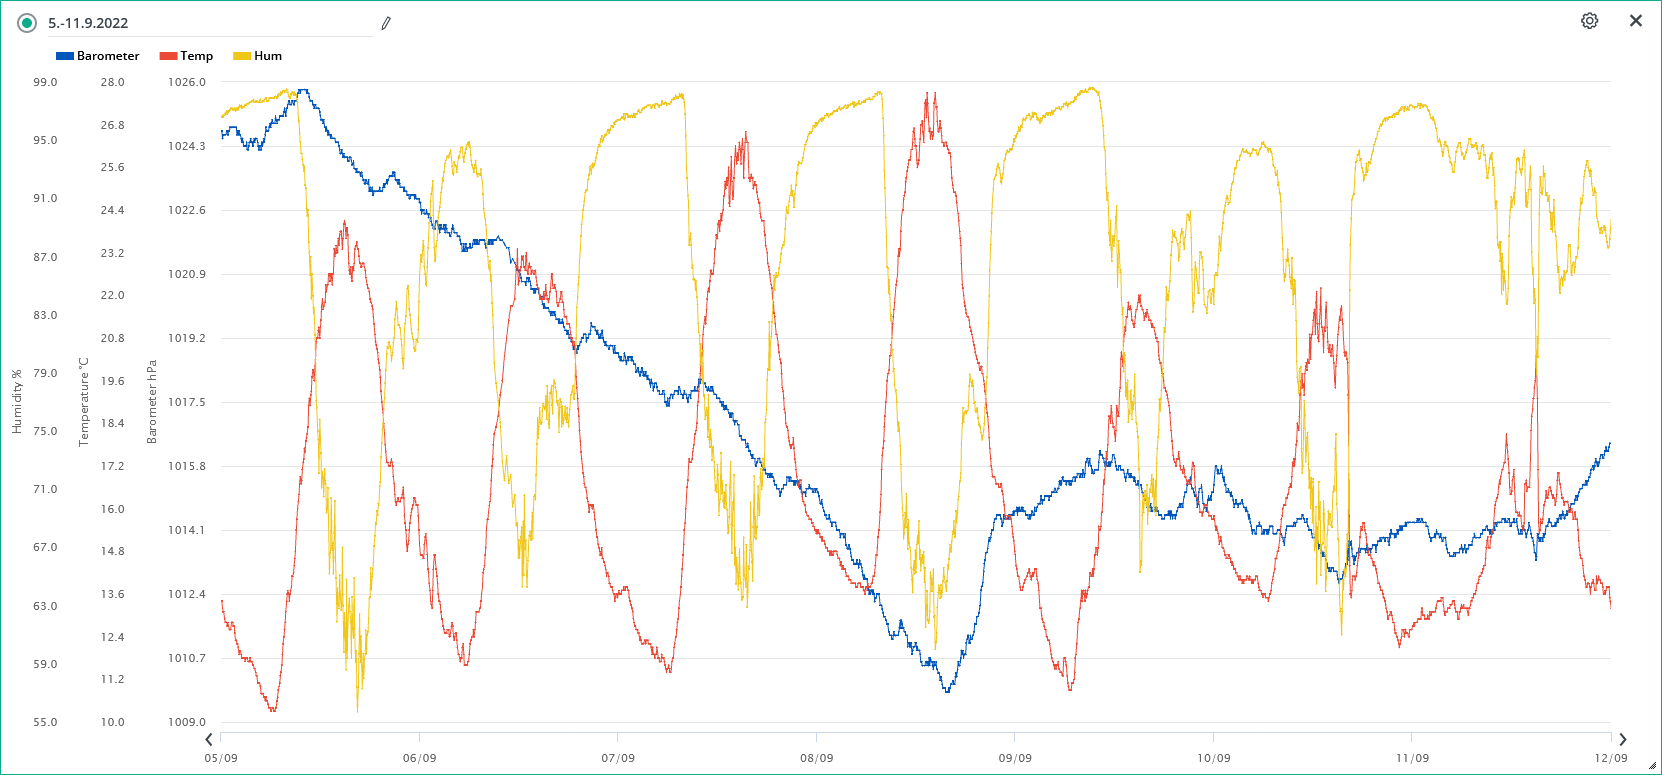Toggle the green radio circle beside title
The image size is (1662, 775).
[27, 23]
